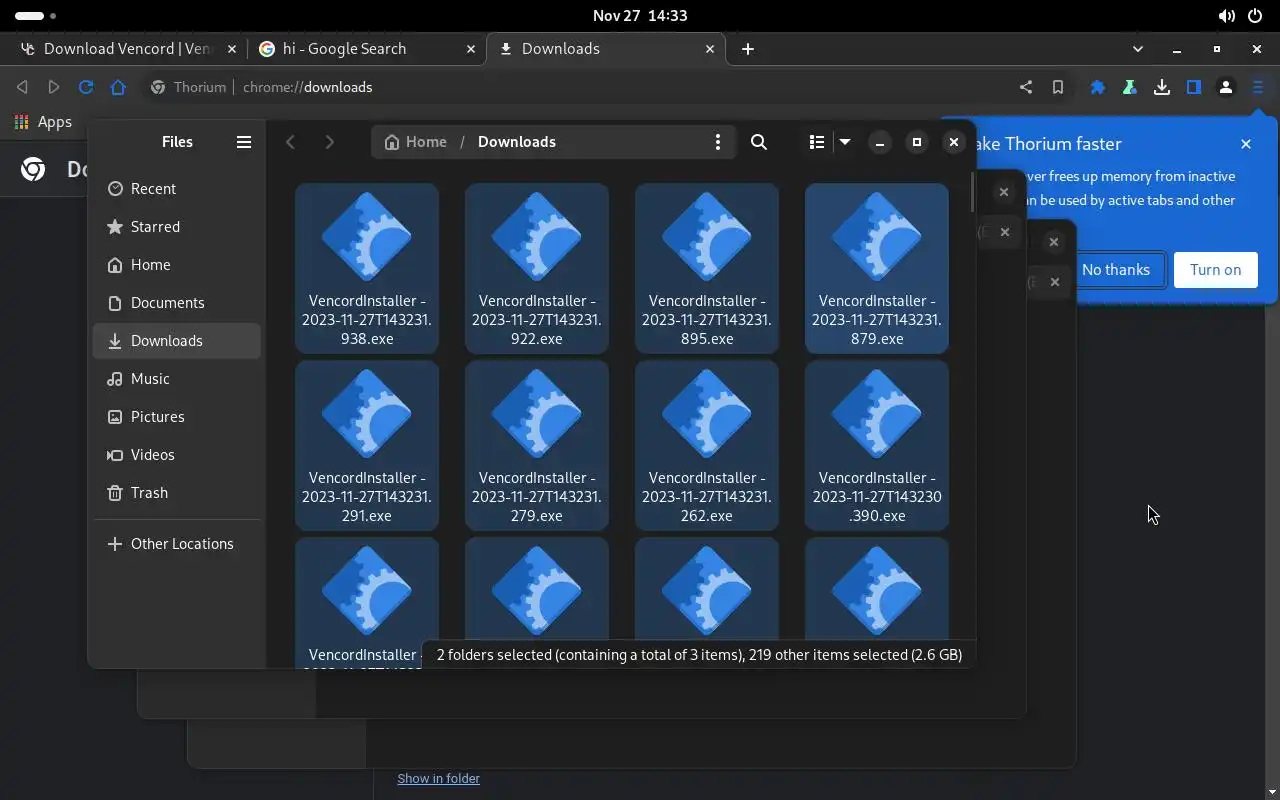Click Turn on in memory saver popup
The image size is (1280, 800).
click(x=1215, y=270)
